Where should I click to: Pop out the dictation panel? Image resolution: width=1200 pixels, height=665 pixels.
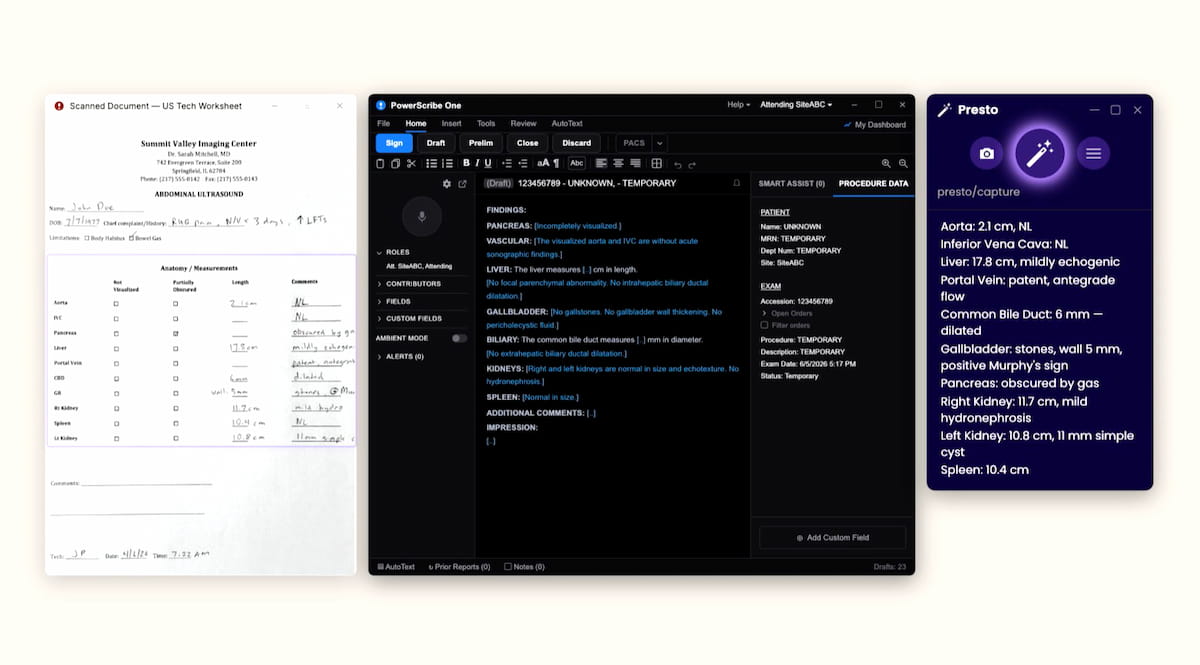point(462,184)
